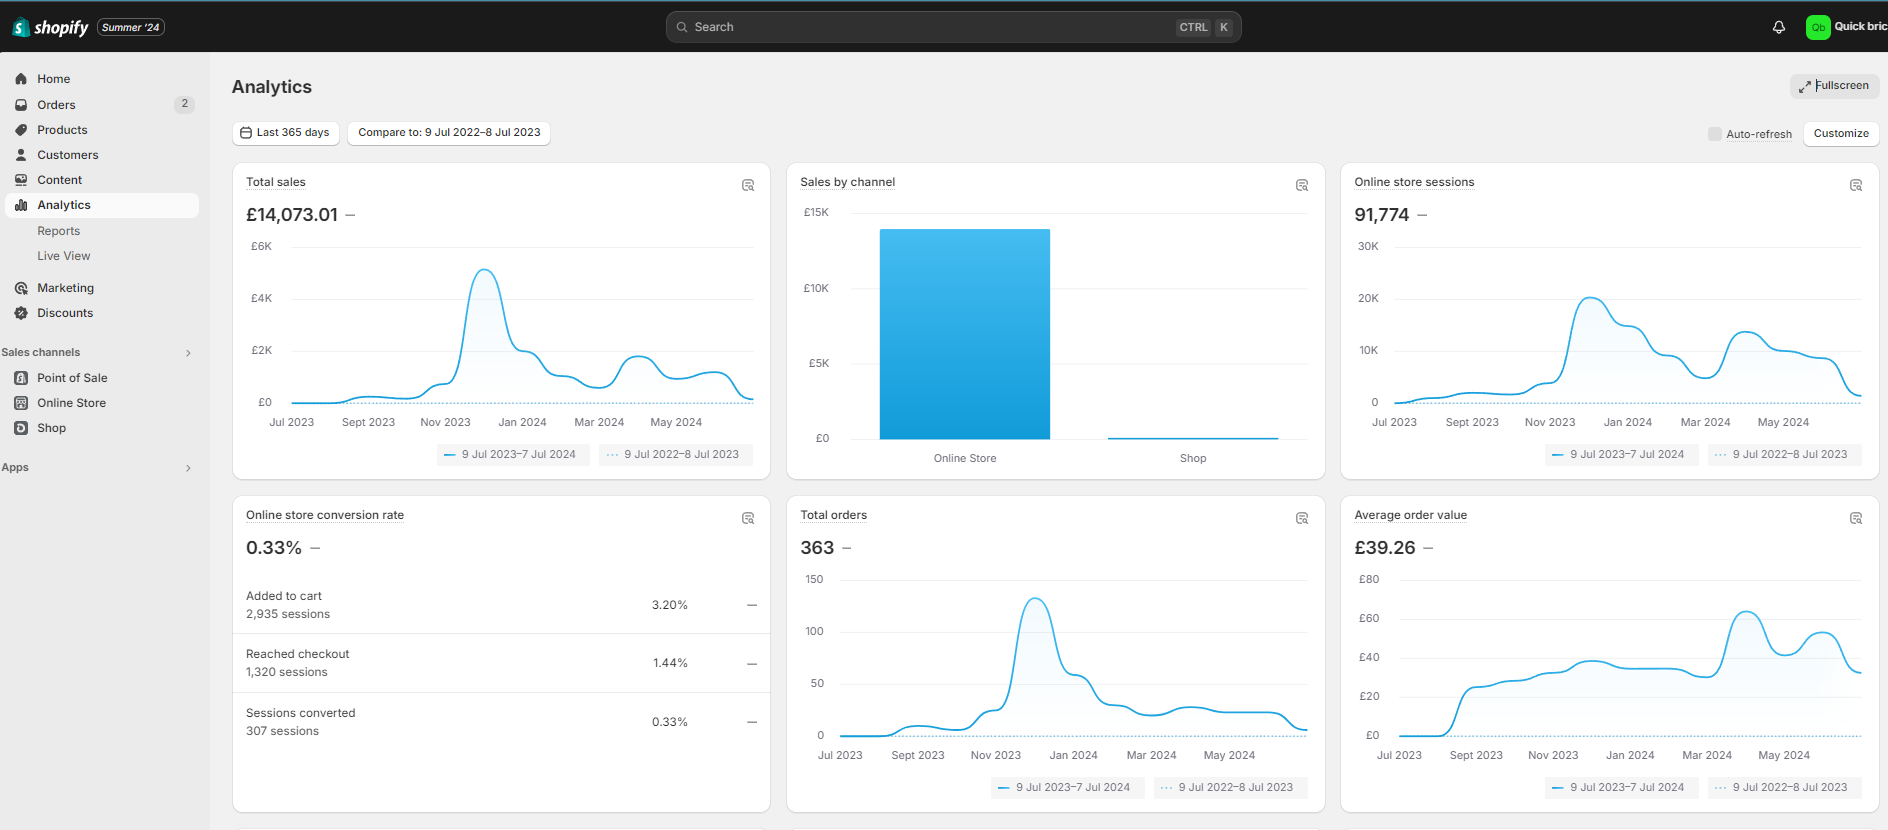Open report icon on Sales by channel card
The image size is (1888, 830).
click(x=1302, y=185)
